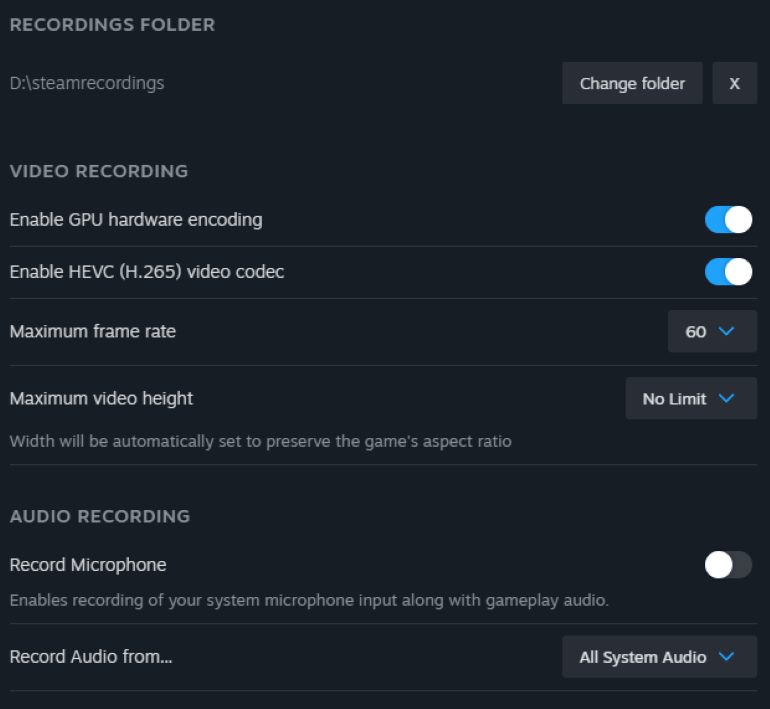This screenshot has width=770, height=709.
Task: Open the Maximum video height dropdown
Action: click(691, 398)
